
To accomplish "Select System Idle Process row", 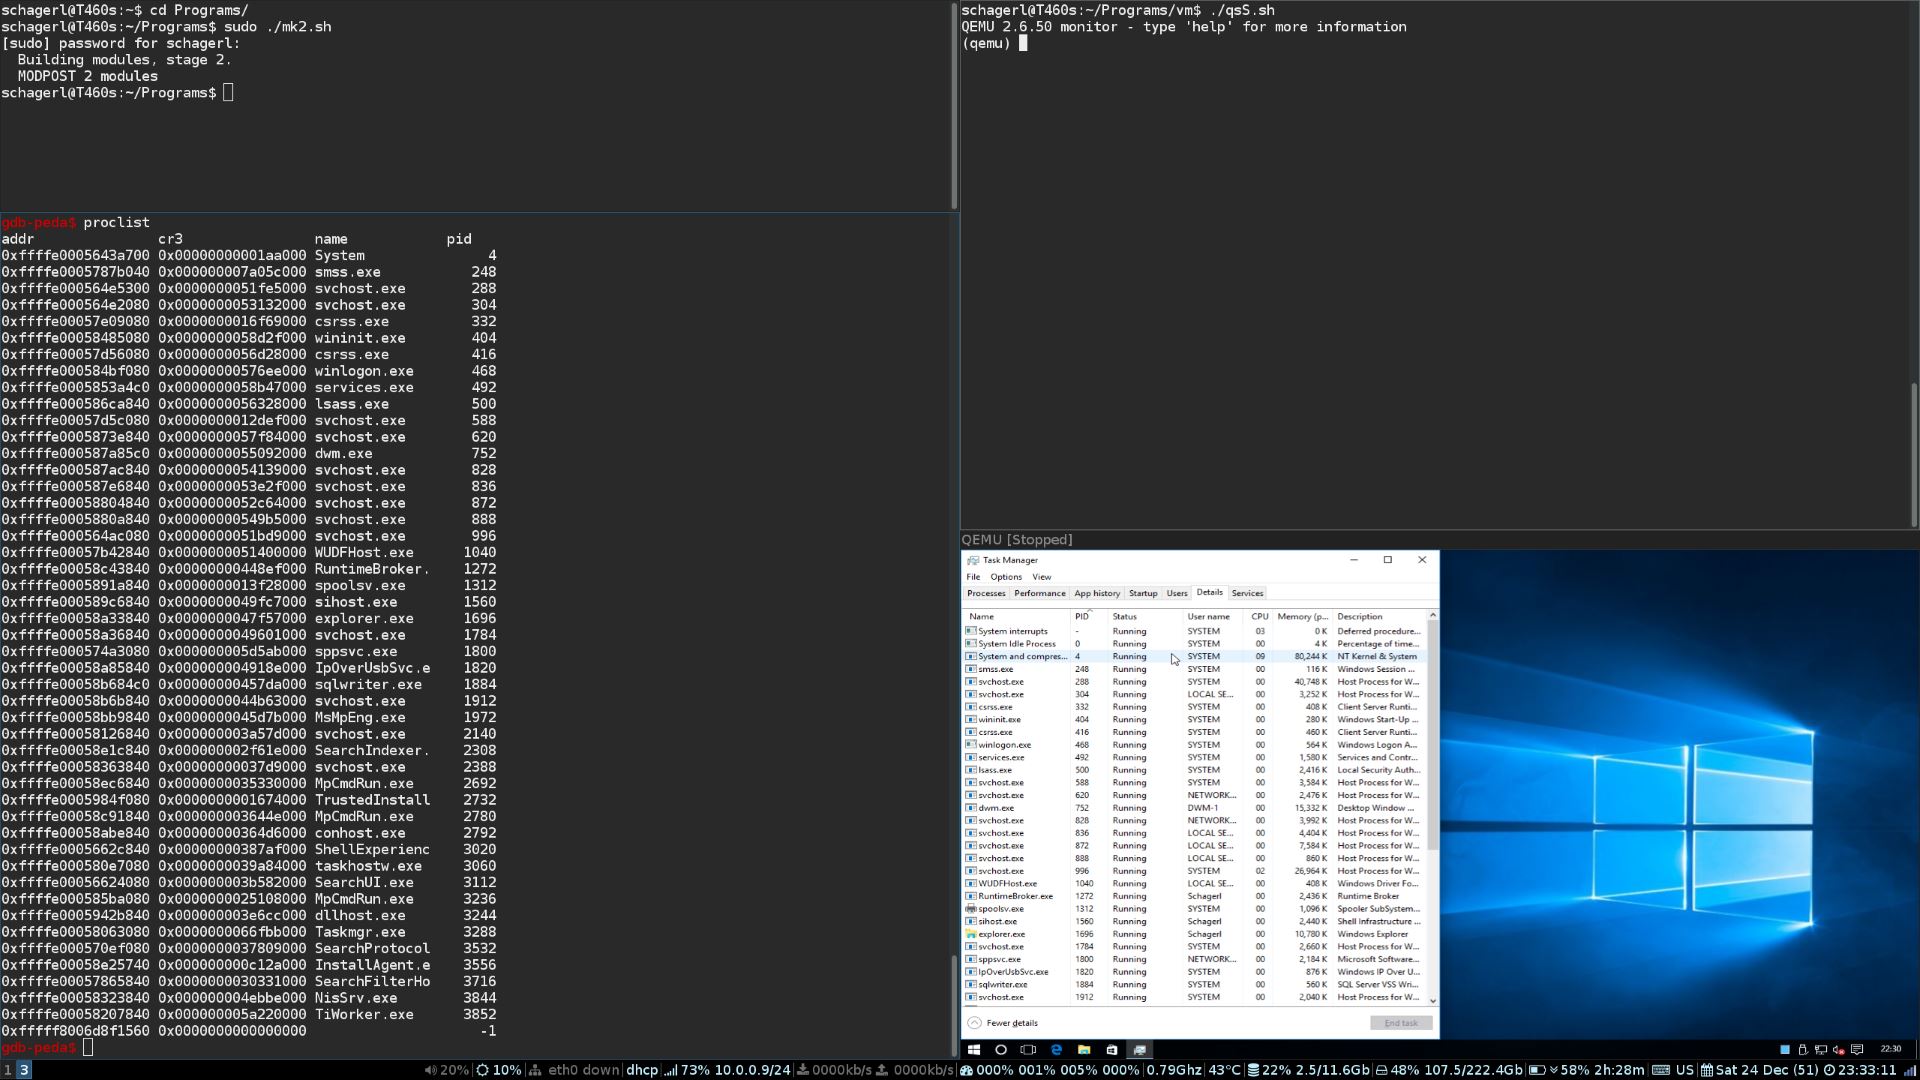I will (x=1195, y=644).
